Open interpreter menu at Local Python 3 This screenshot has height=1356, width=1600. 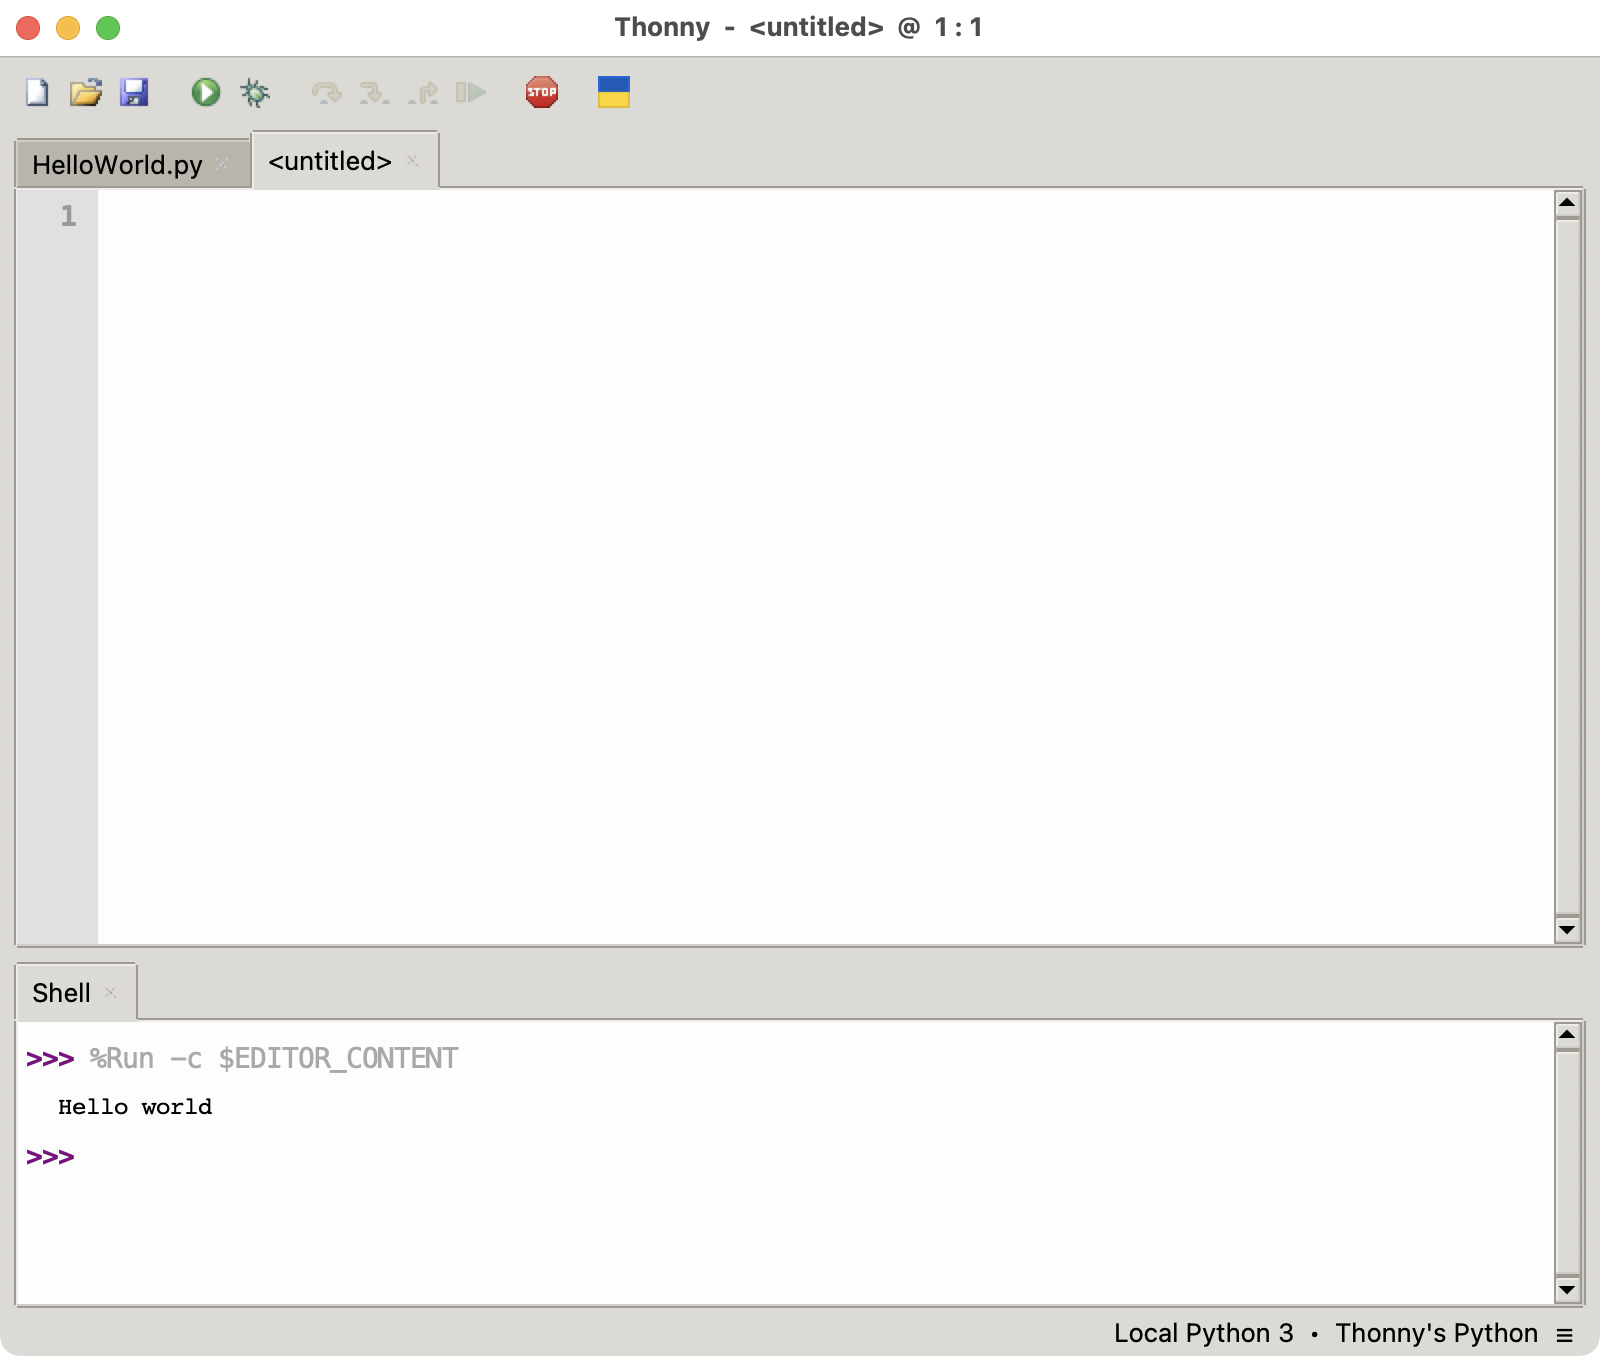tap(1203, 1333)
